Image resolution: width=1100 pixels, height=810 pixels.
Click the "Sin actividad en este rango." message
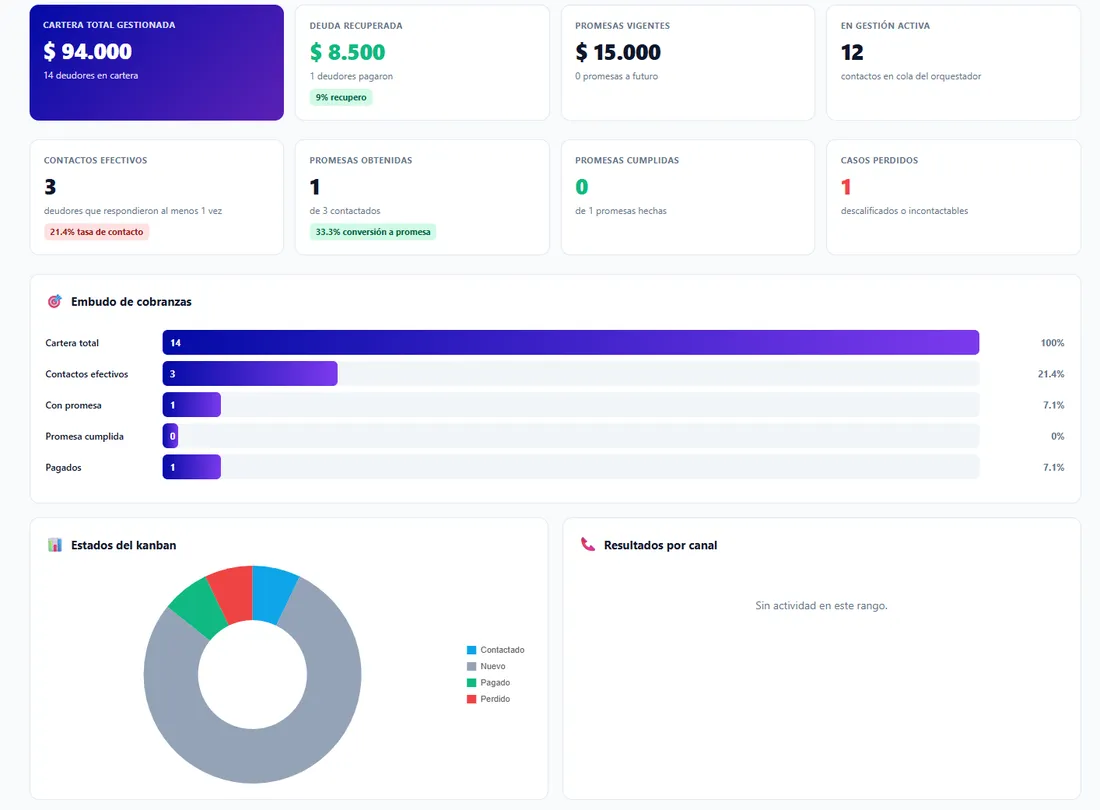[821, 605]
